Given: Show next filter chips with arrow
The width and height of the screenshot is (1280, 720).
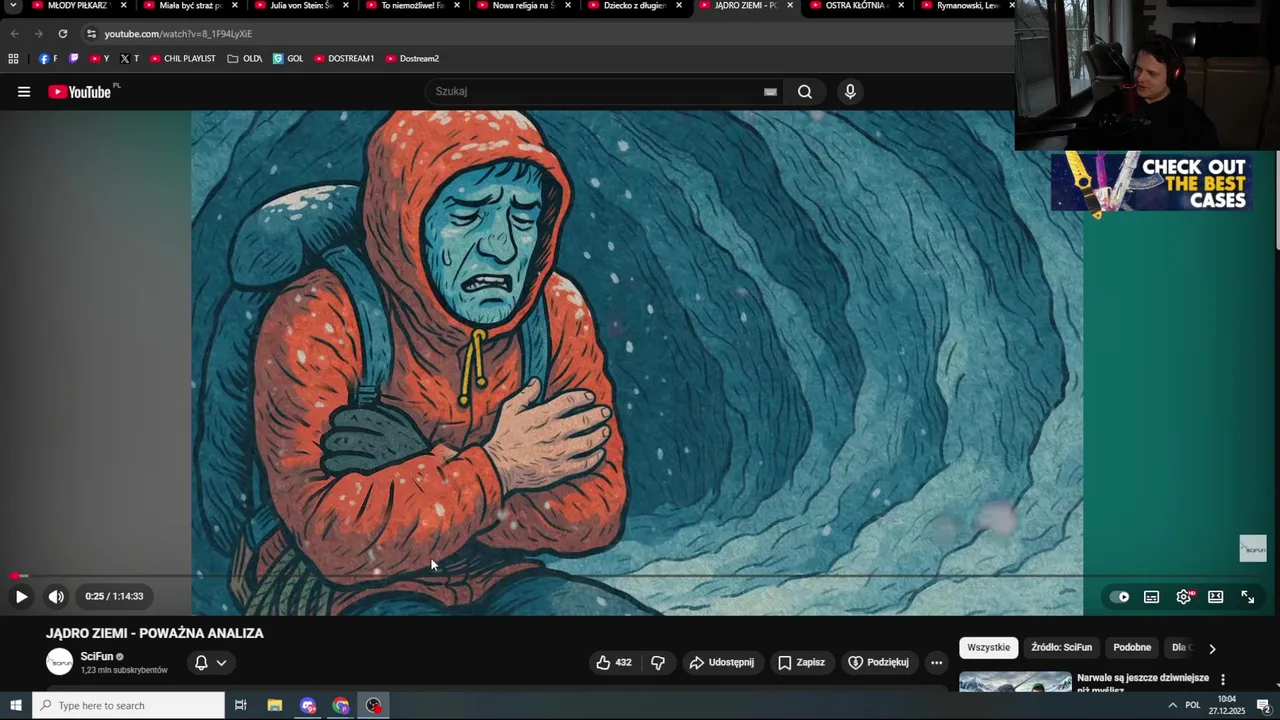Looking at the screenshot, I should point(1212,648).
